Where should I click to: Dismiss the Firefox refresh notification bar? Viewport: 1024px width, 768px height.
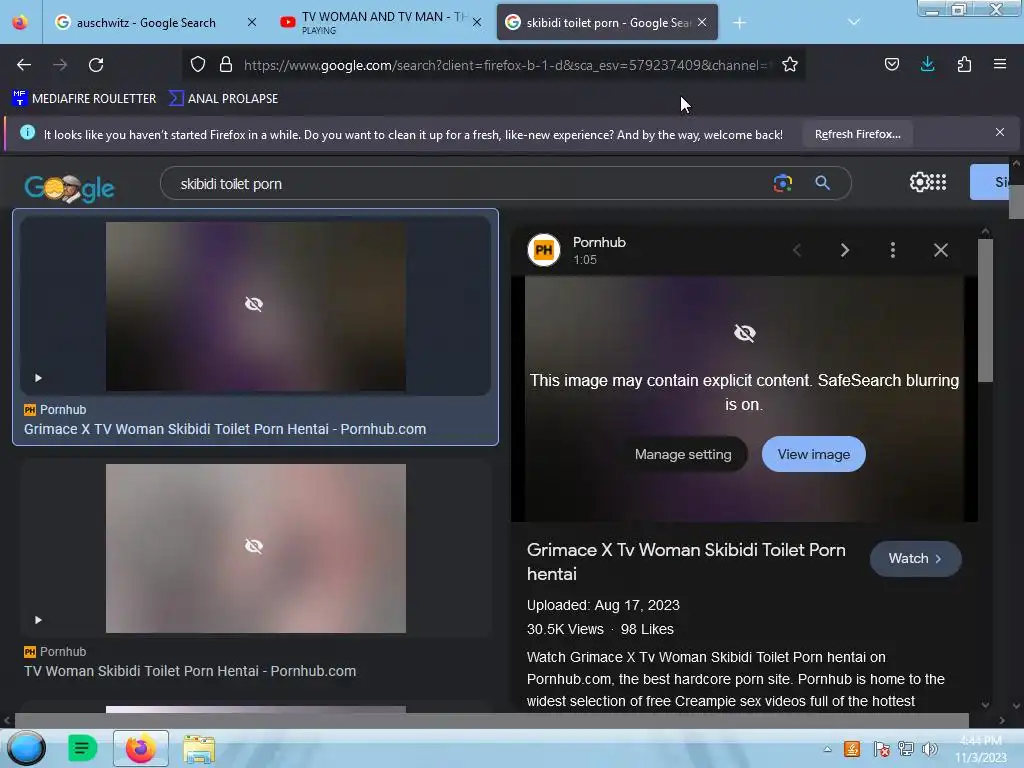[1000, 133]
